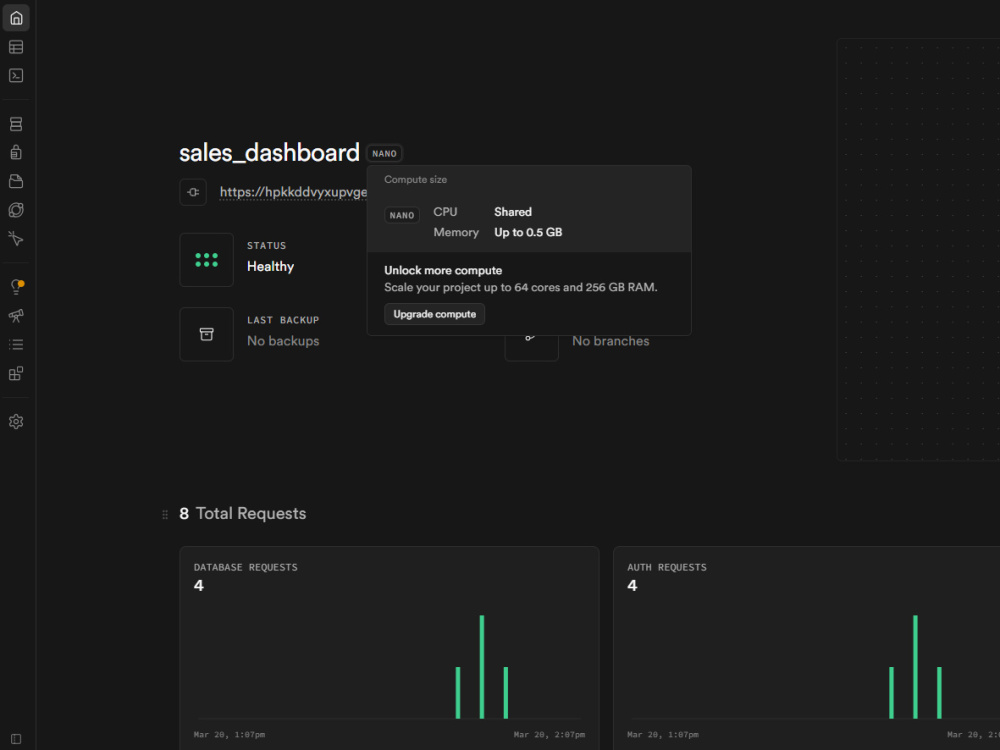Click the Up to 0.5 GB memory value
The width and height of the screenshot is (1000, 750).
(528, 233)
